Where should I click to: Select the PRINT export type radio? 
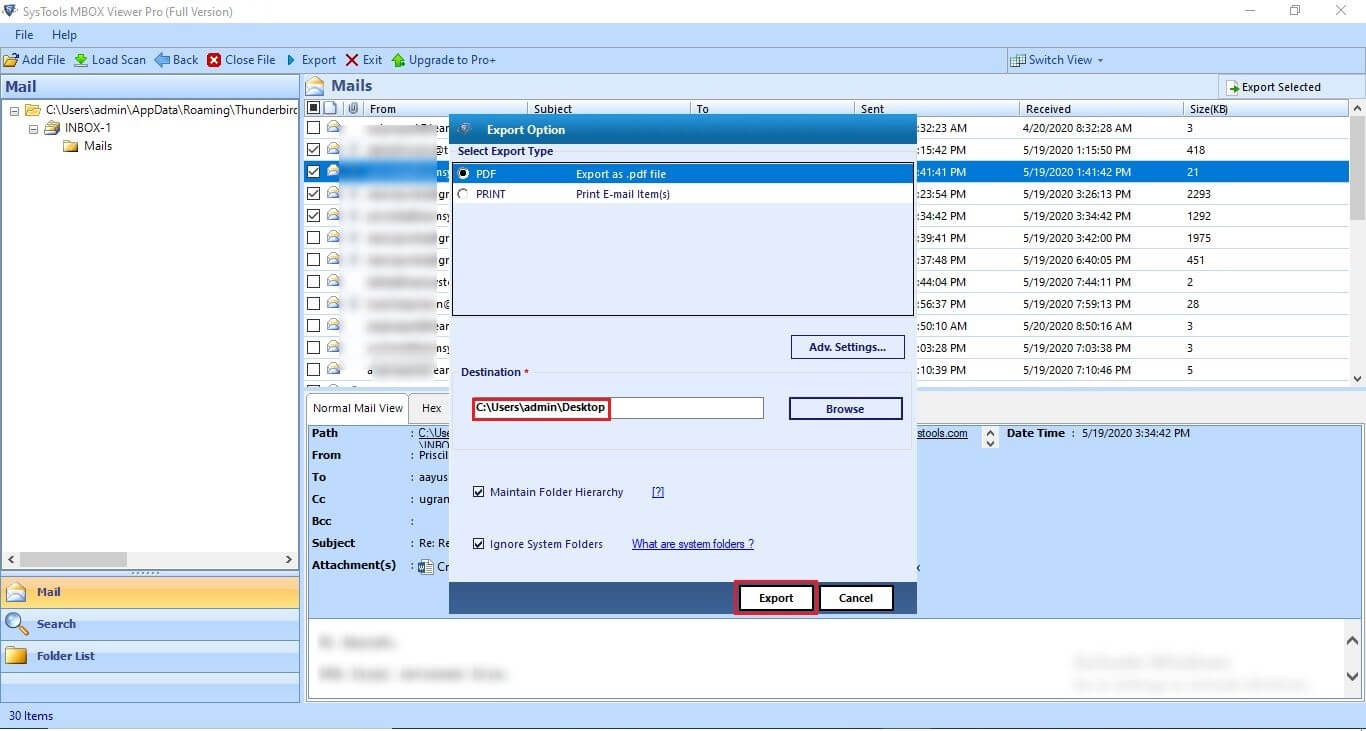[x=463, y=194]
